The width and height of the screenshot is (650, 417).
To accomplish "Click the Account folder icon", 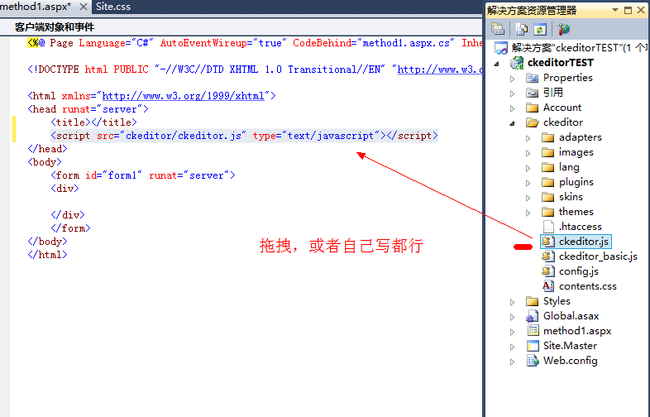I will 532,107.
